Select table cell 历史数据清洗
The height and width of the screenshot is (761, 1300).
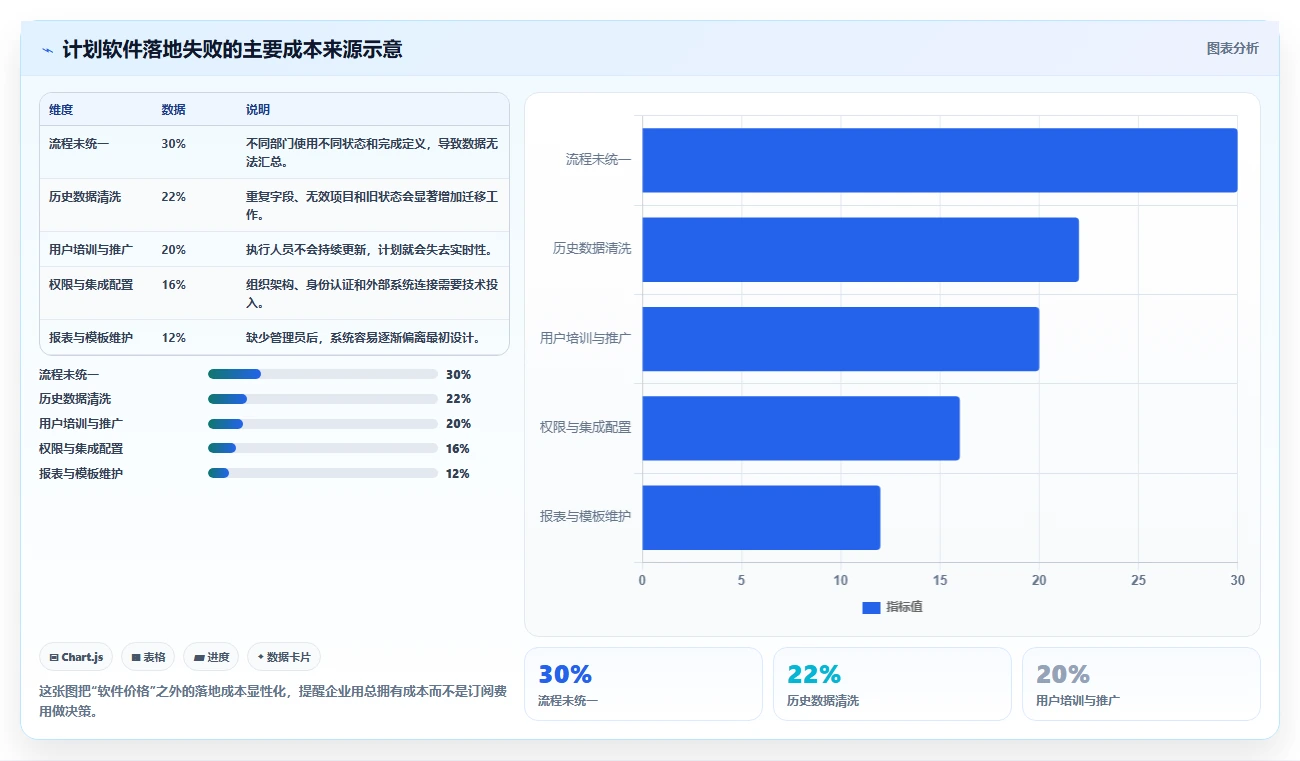(x=85, y=197)
